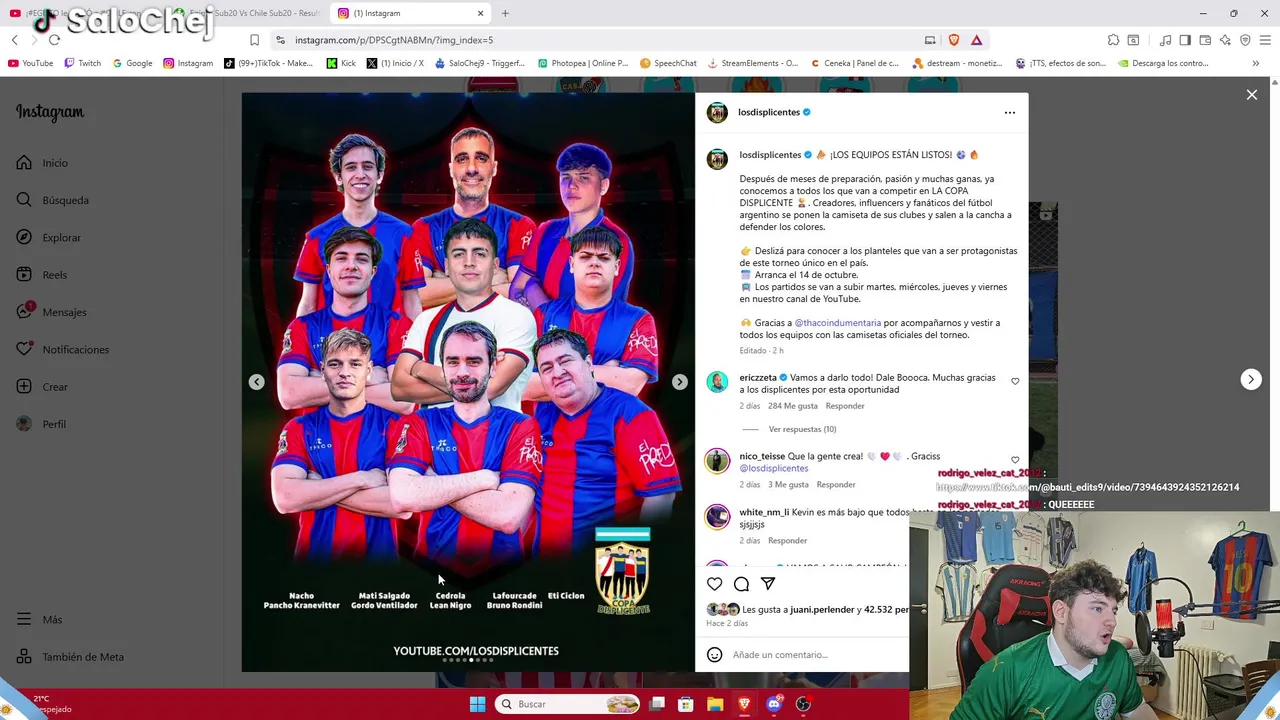Click taskbar Buscar search box
1280x720 pixels.
(568, 704)
